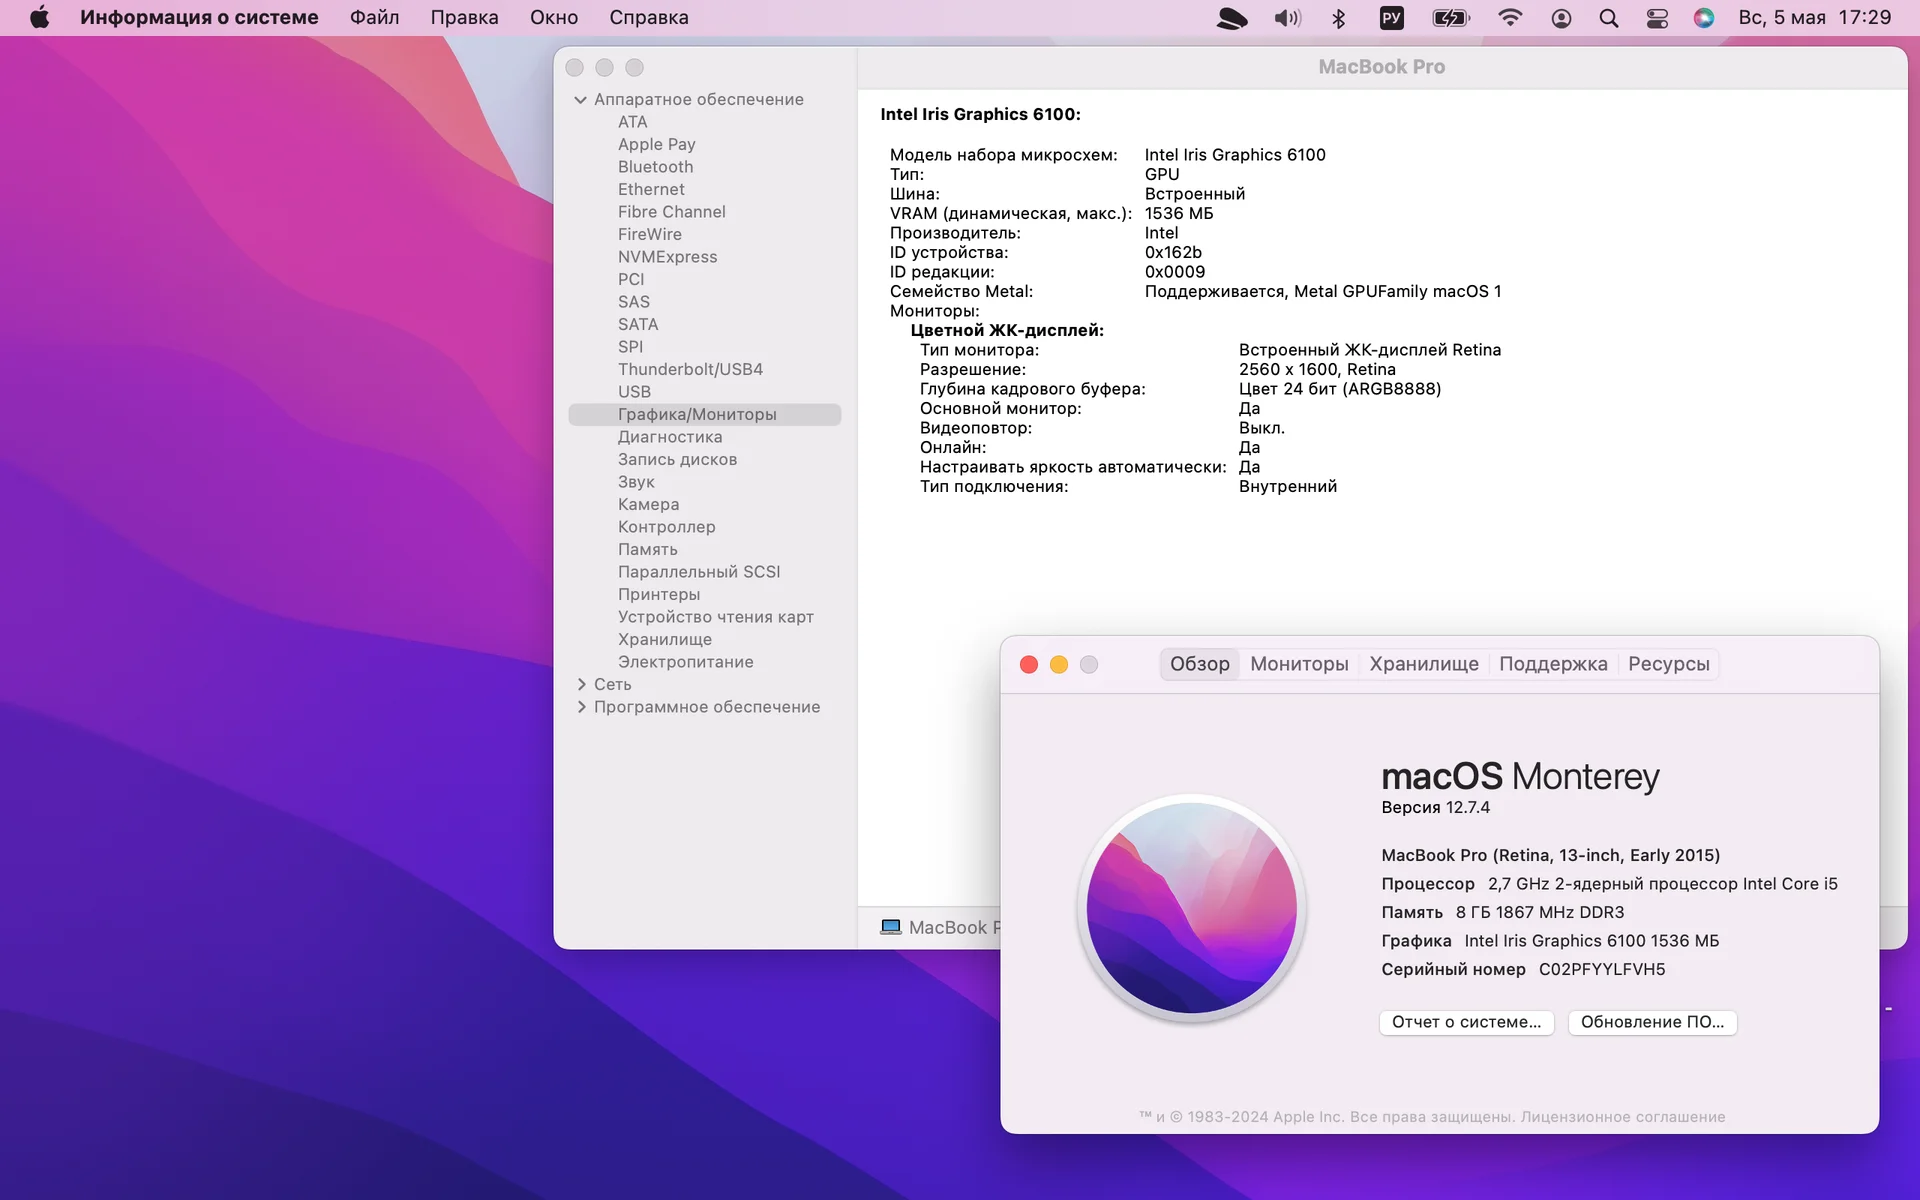
Task: Open Wi-Fi menu icon
Action: click(1510, 18)
